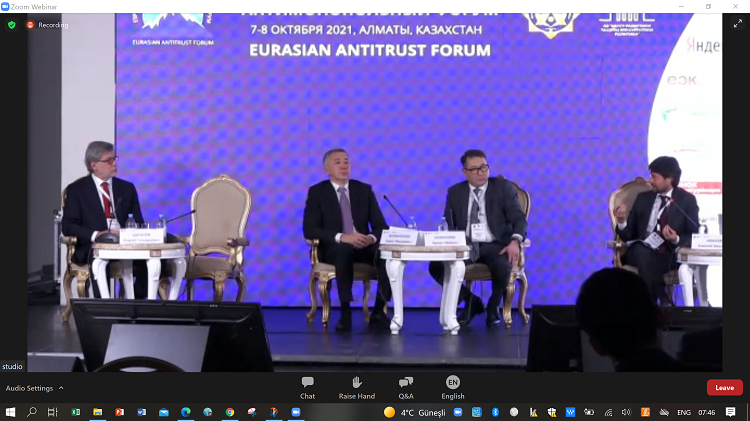Click the green encryption shield icon
750x421 pixels.
[12, 24]
